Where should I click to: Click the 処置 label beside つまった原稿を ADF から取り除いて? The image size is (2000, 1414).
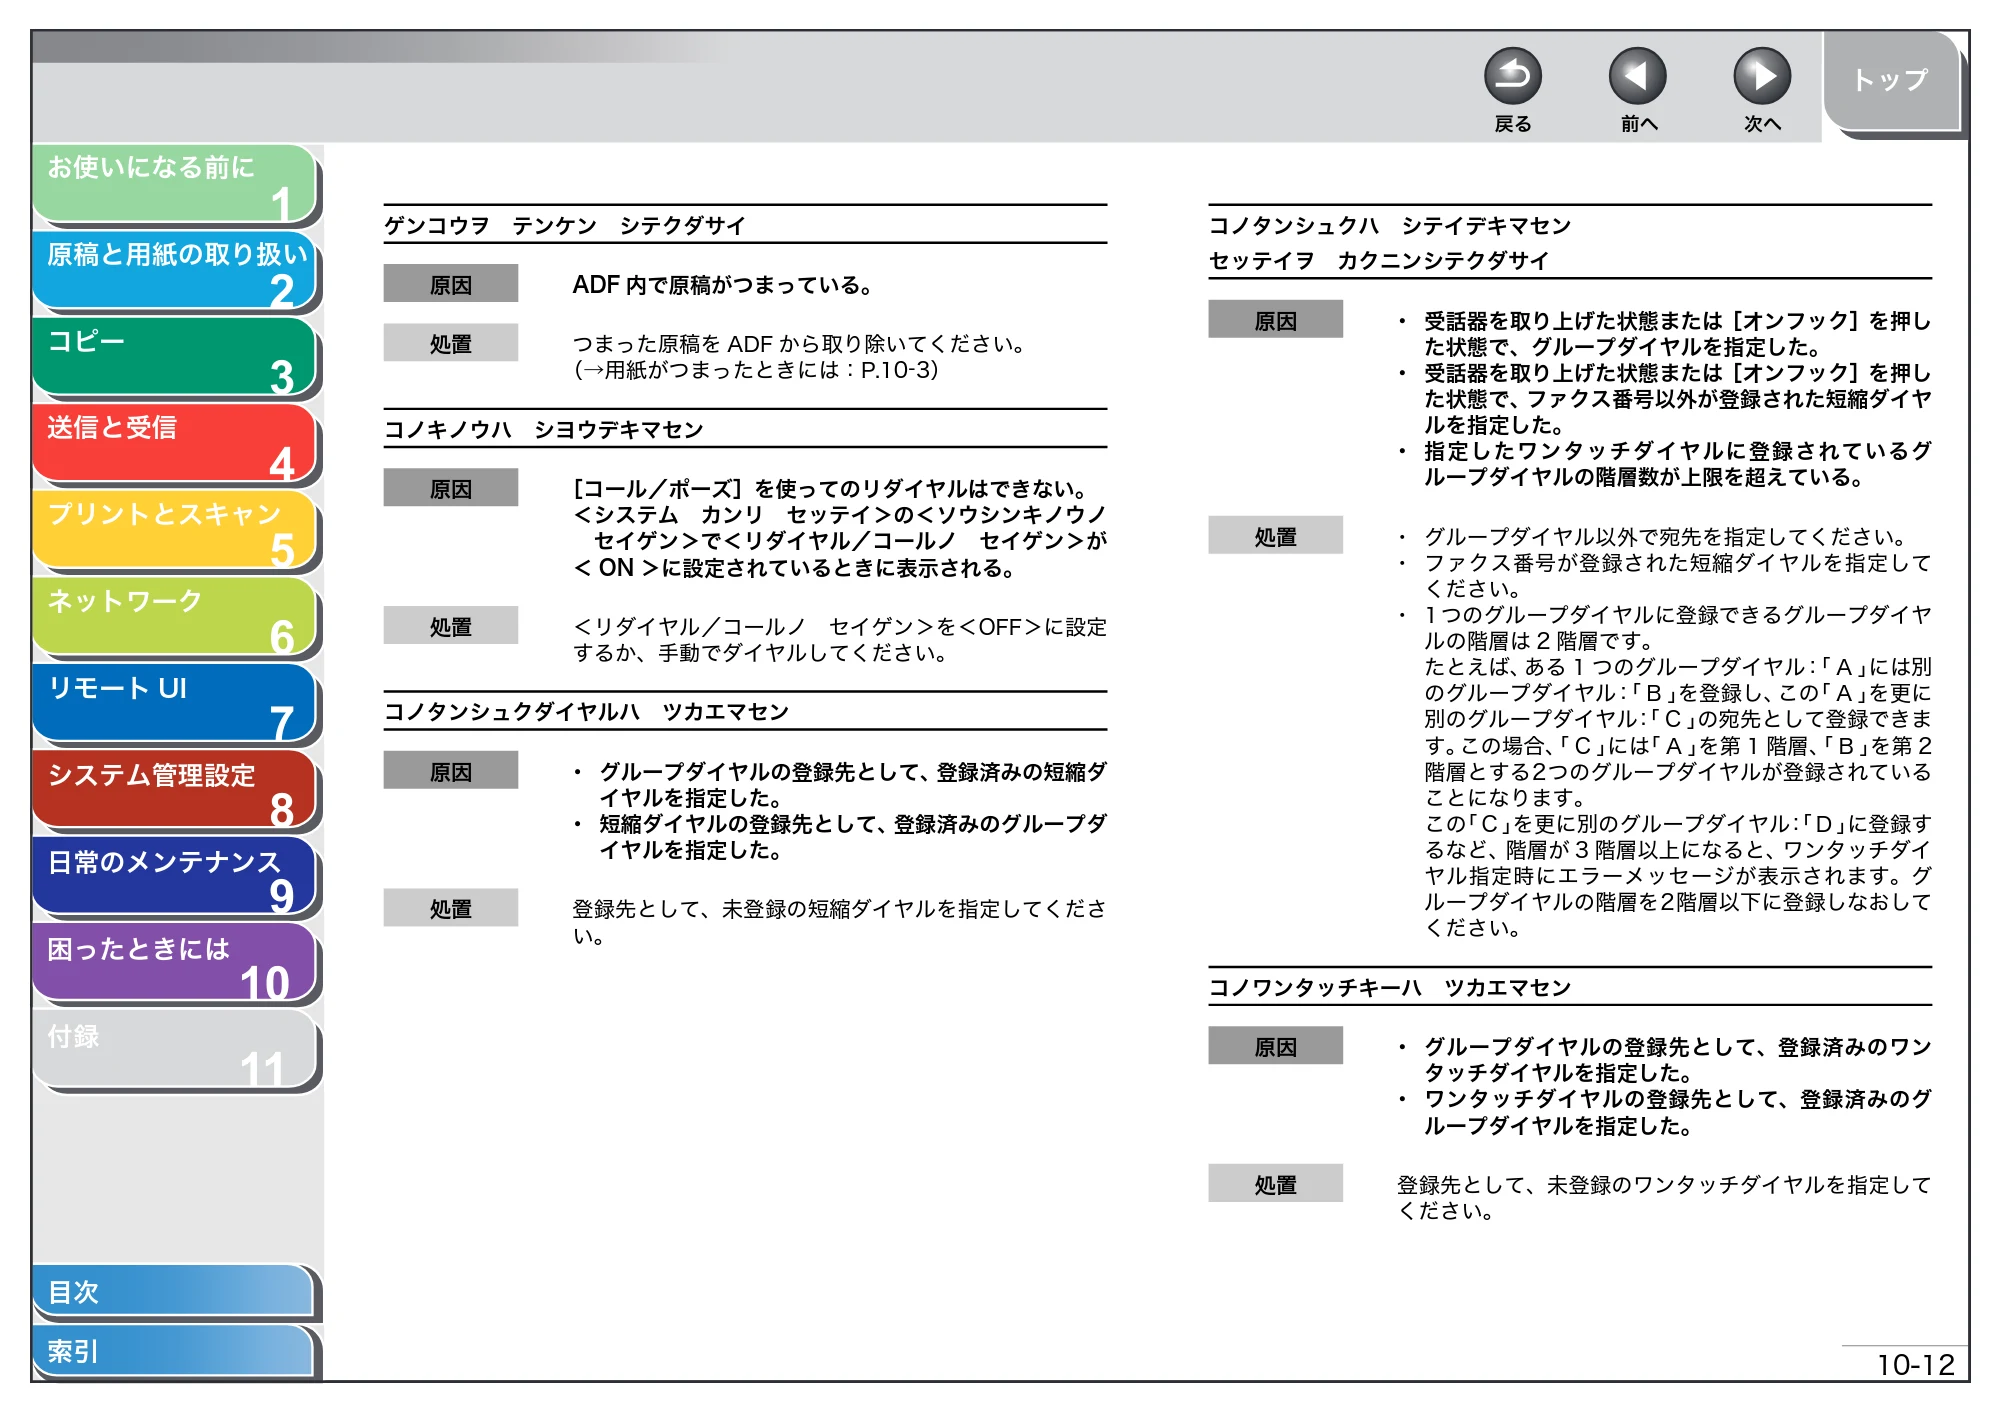pyautogui.click(x=451, y=344)
